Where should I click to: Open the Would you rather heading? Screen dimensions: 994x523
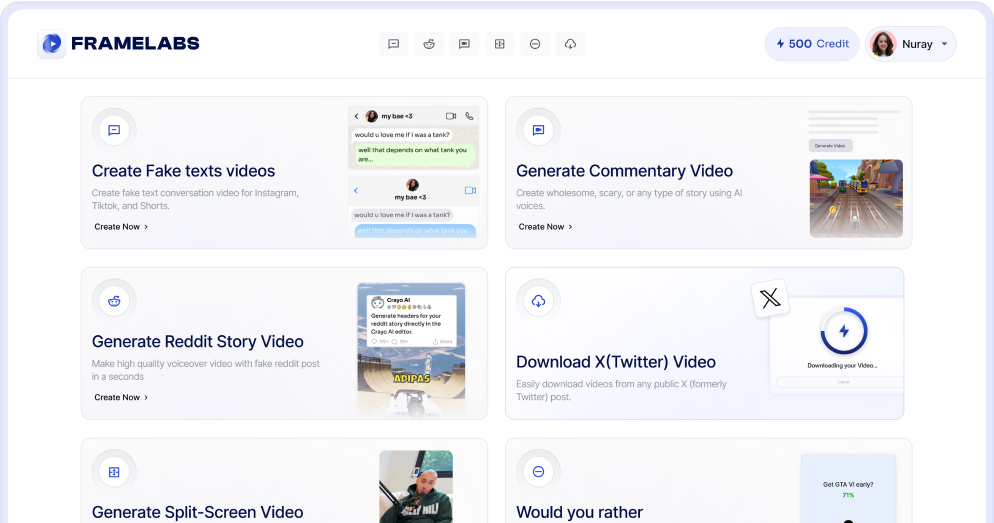tap(579, 512)
